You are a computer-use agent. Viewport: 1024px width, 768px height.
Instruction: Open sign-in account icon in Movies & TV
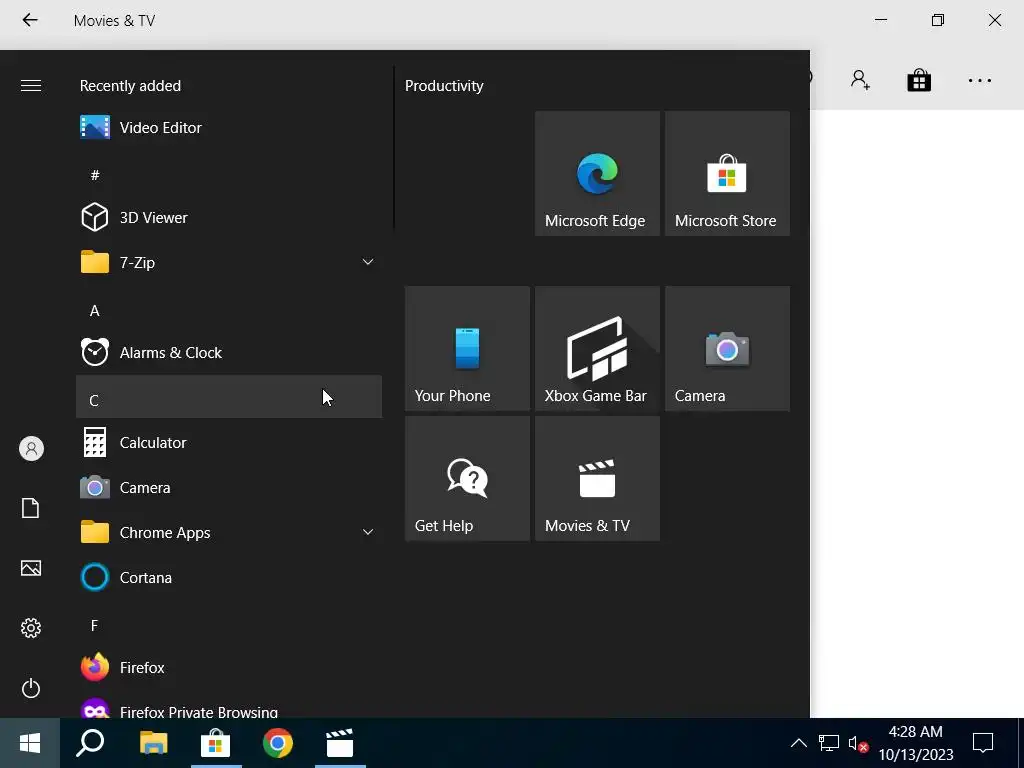click(x=860, y=80)
